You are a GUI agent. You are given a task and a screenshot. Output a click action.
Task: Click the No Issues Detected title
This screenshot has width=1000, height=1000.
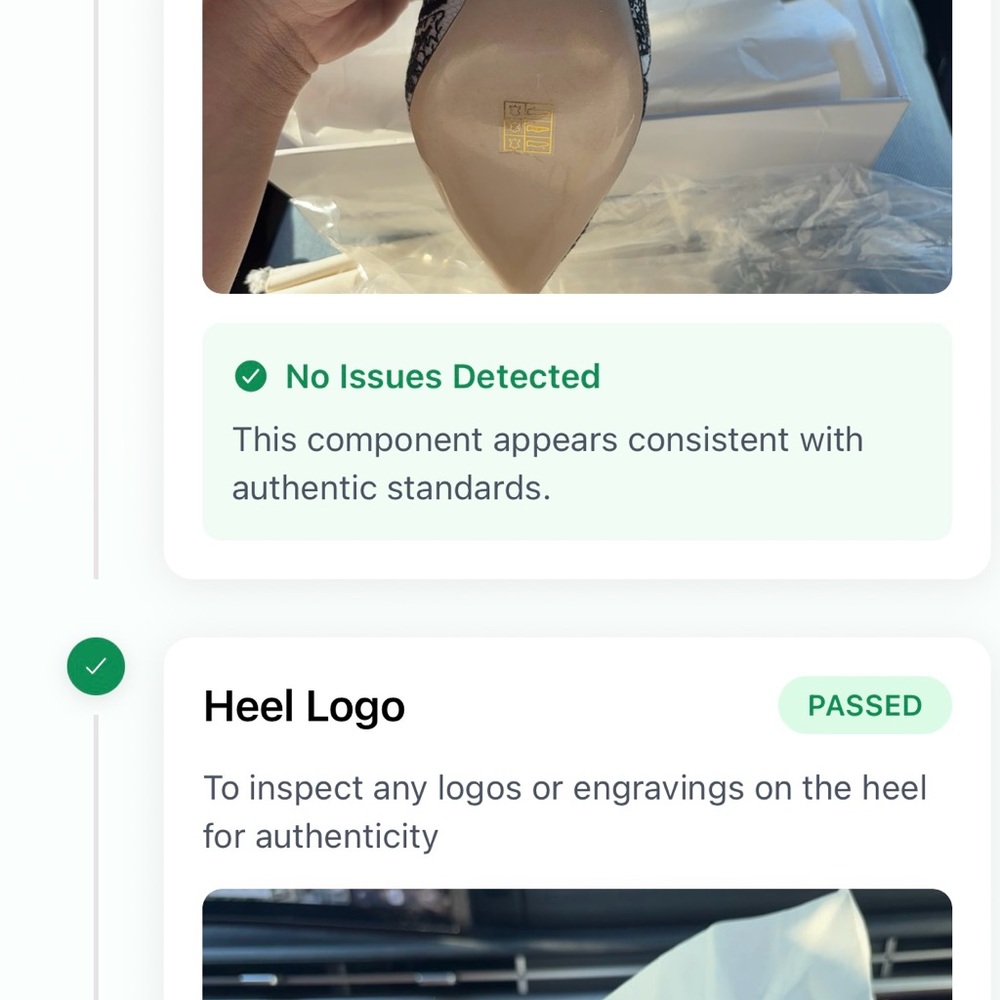click(443, 376)
